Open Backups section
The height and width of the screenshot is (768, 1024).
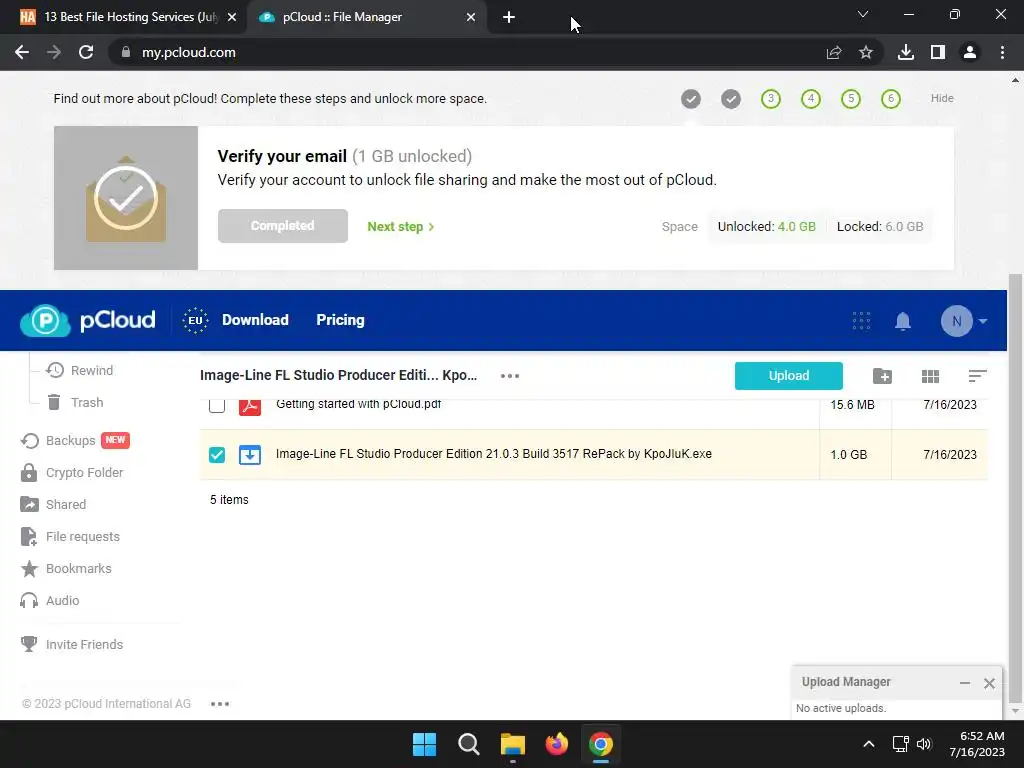coord(74,440)
